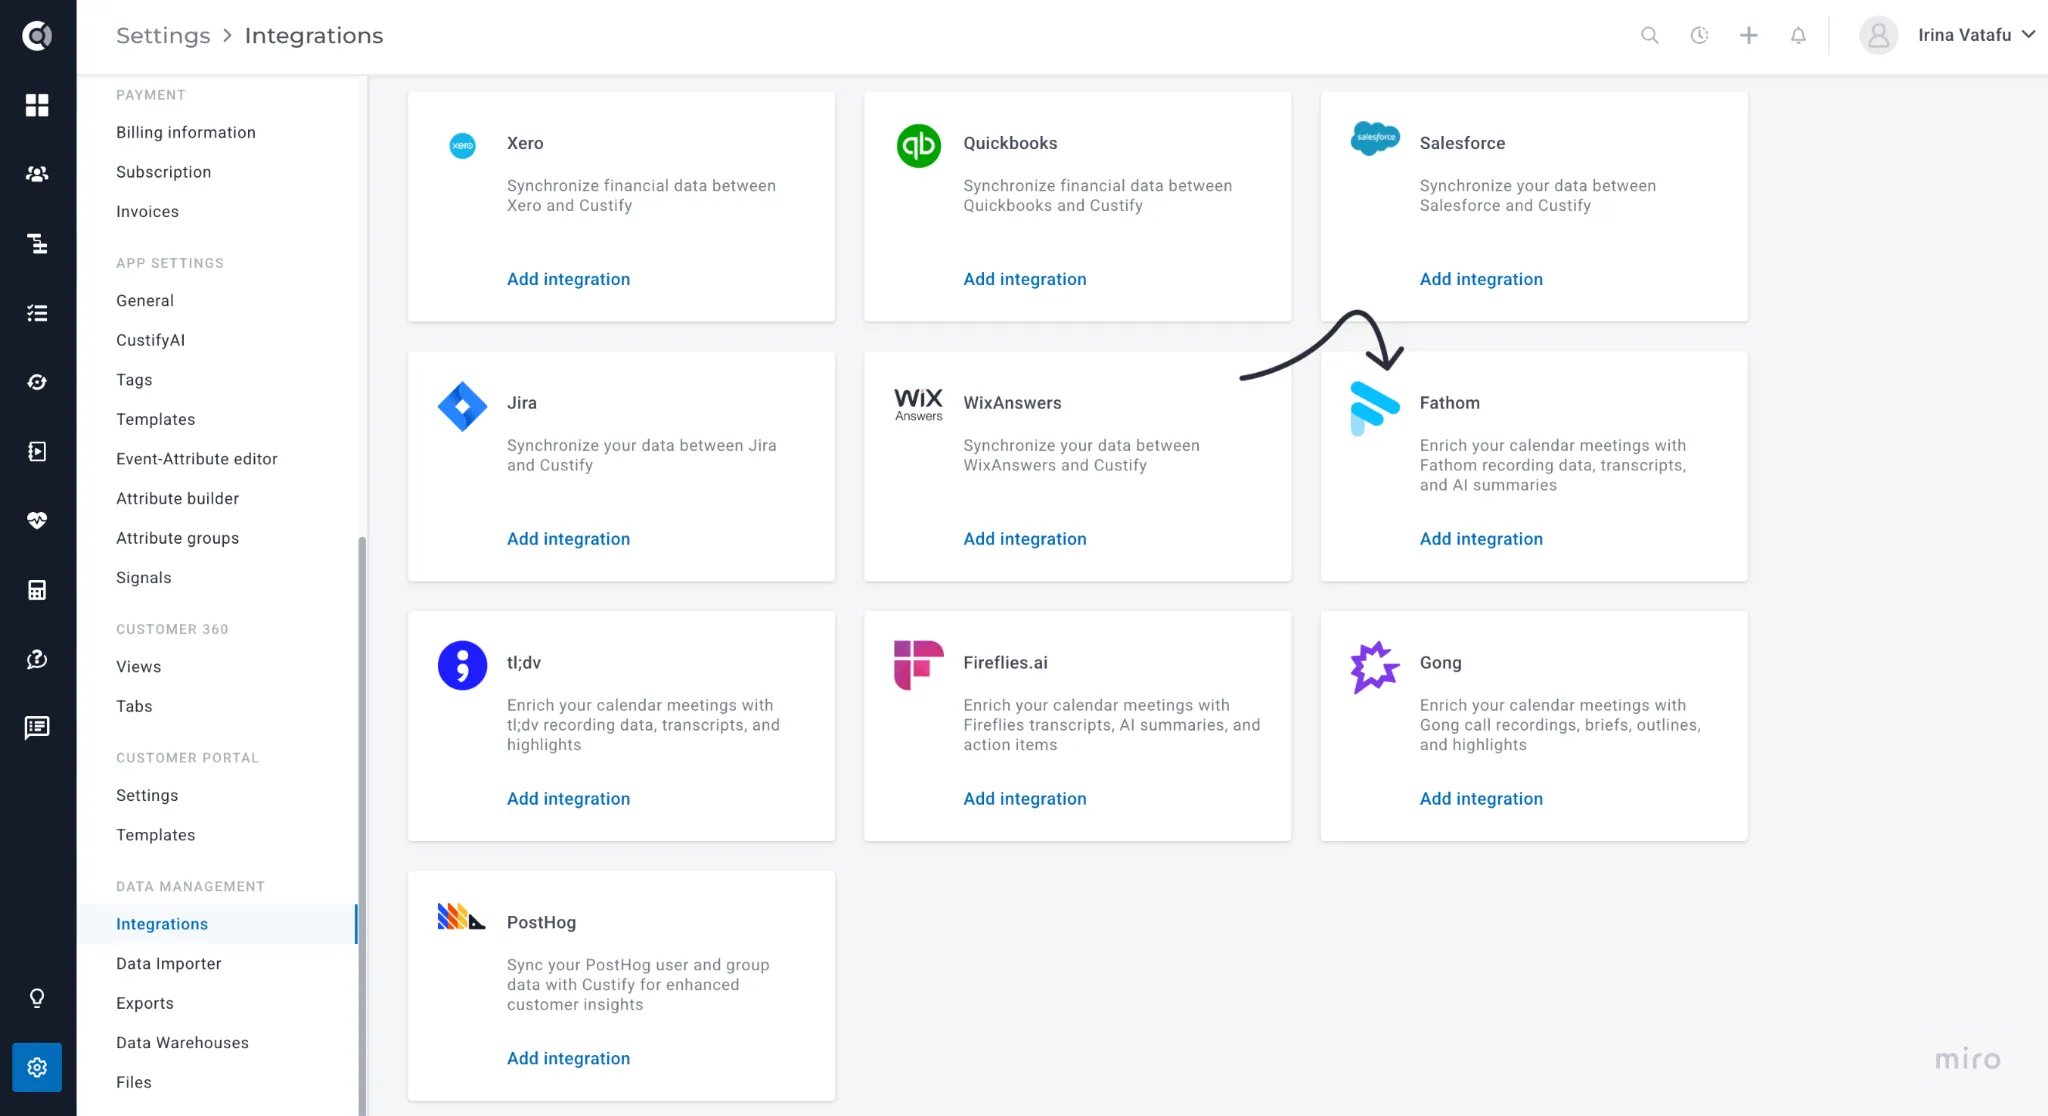Go to Settings breadcrumb
The height and width of the screenshot is (1116, 2048).
coord(163,35)
